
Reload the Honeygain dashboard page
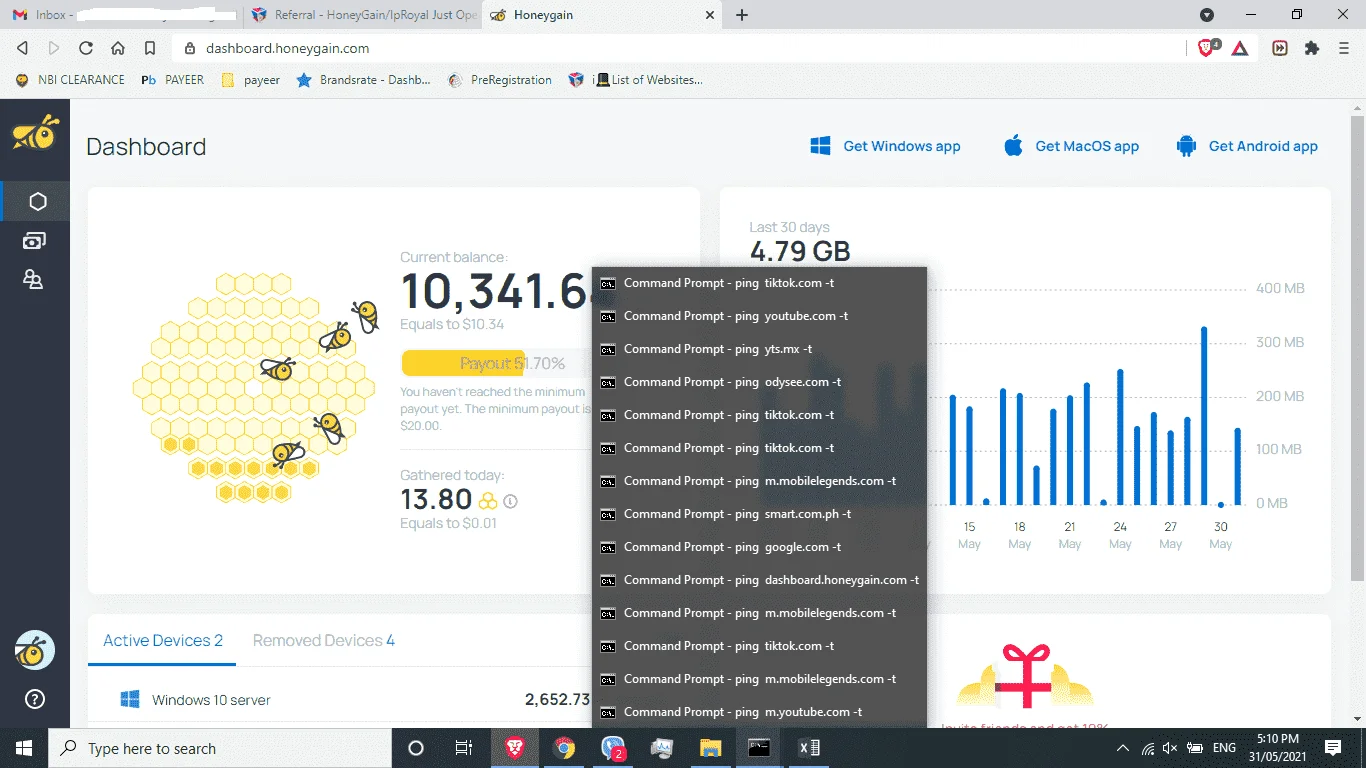pos(86,48)
